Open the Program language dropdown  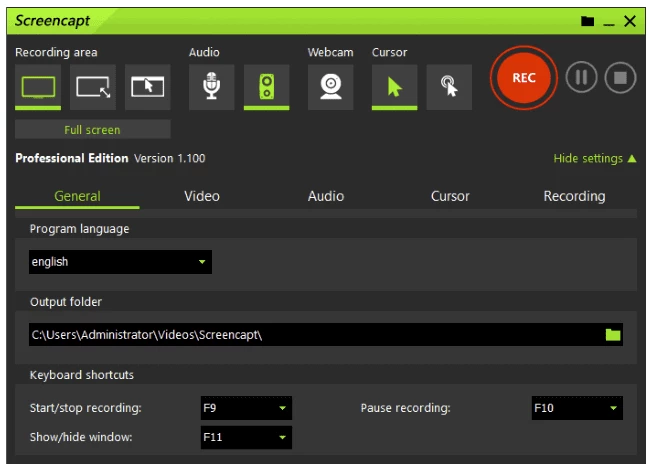(120, 262)
